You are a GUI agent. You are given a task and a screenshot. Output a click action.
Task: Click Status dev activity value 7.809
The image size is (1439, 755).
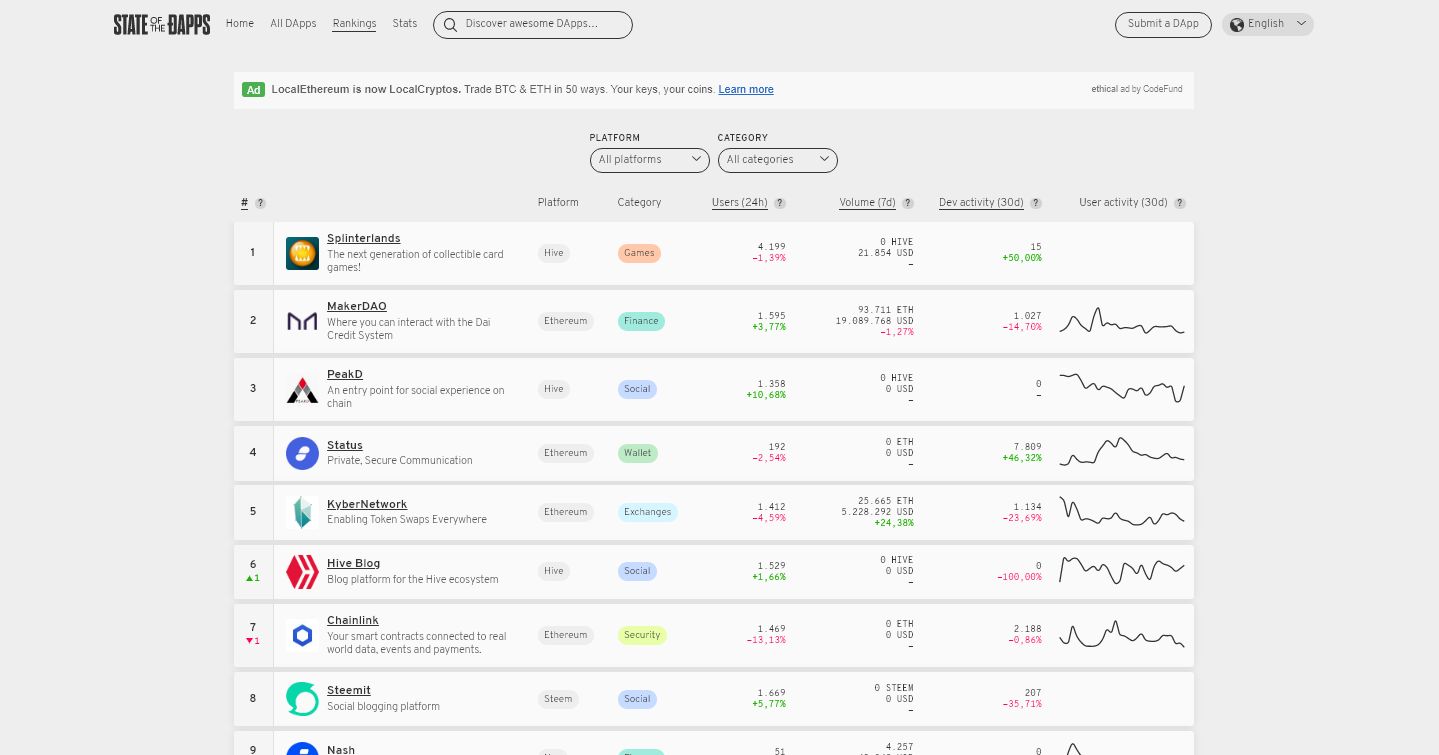1027,447
